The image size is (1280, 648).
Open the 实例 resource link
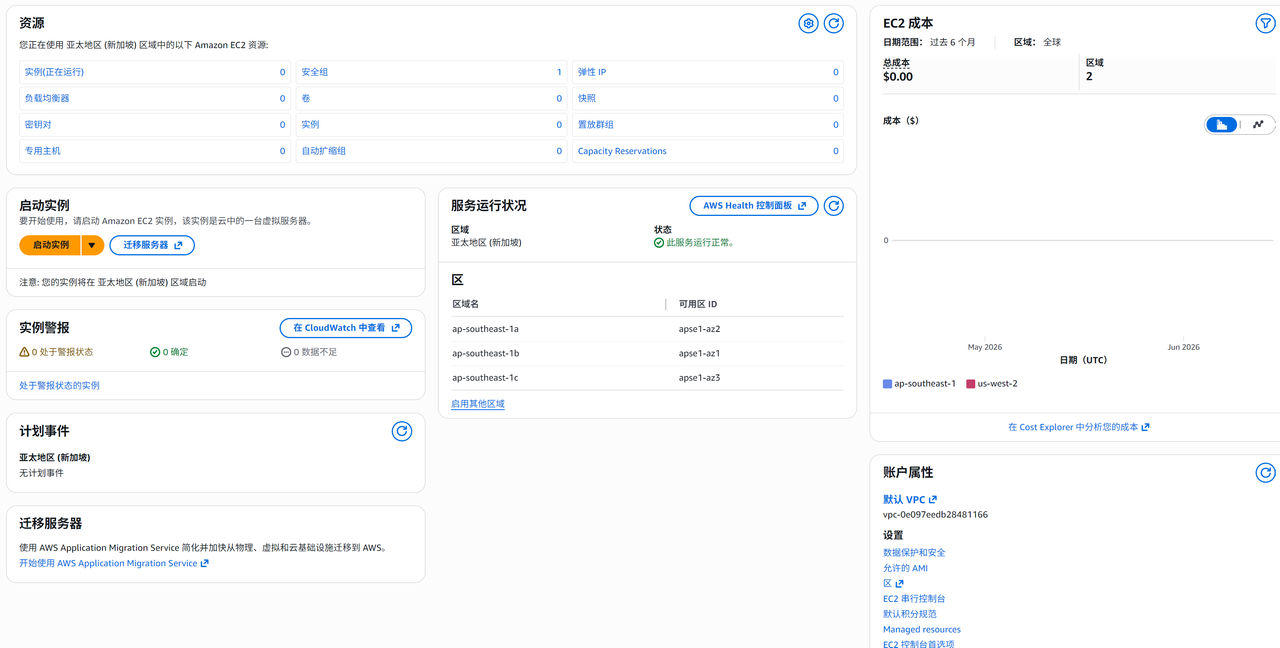click(311, 125)
